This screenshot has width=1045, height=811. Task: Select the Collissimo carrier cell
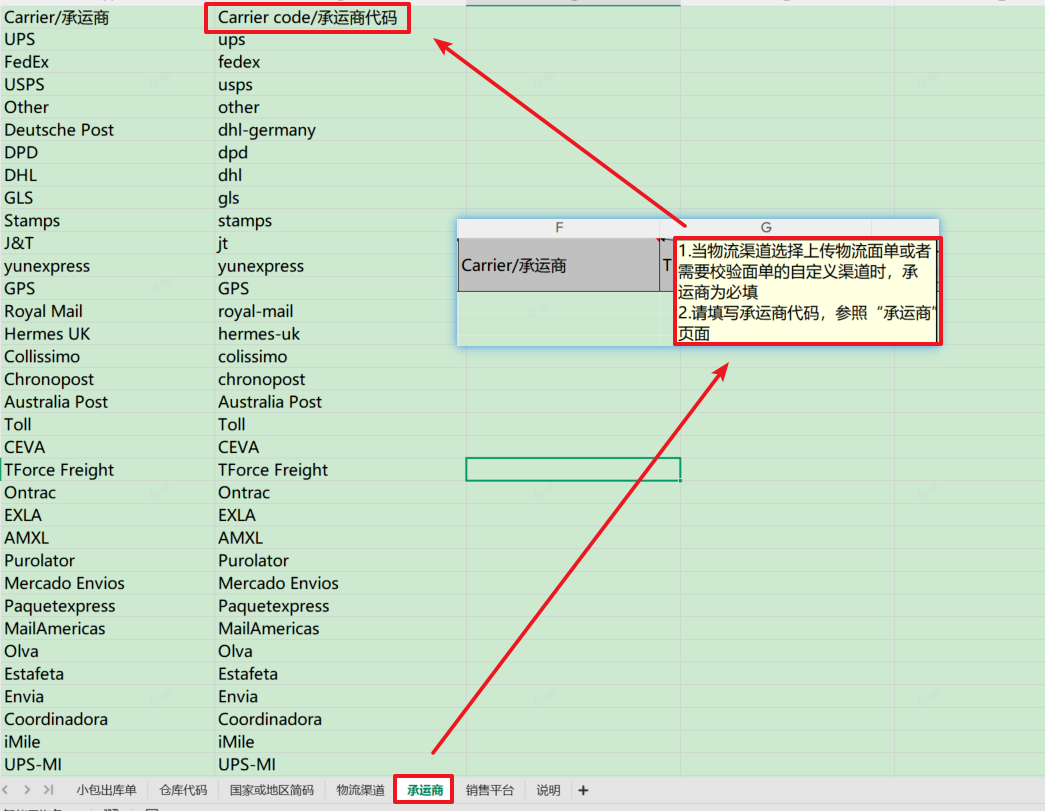pos(107,357)
